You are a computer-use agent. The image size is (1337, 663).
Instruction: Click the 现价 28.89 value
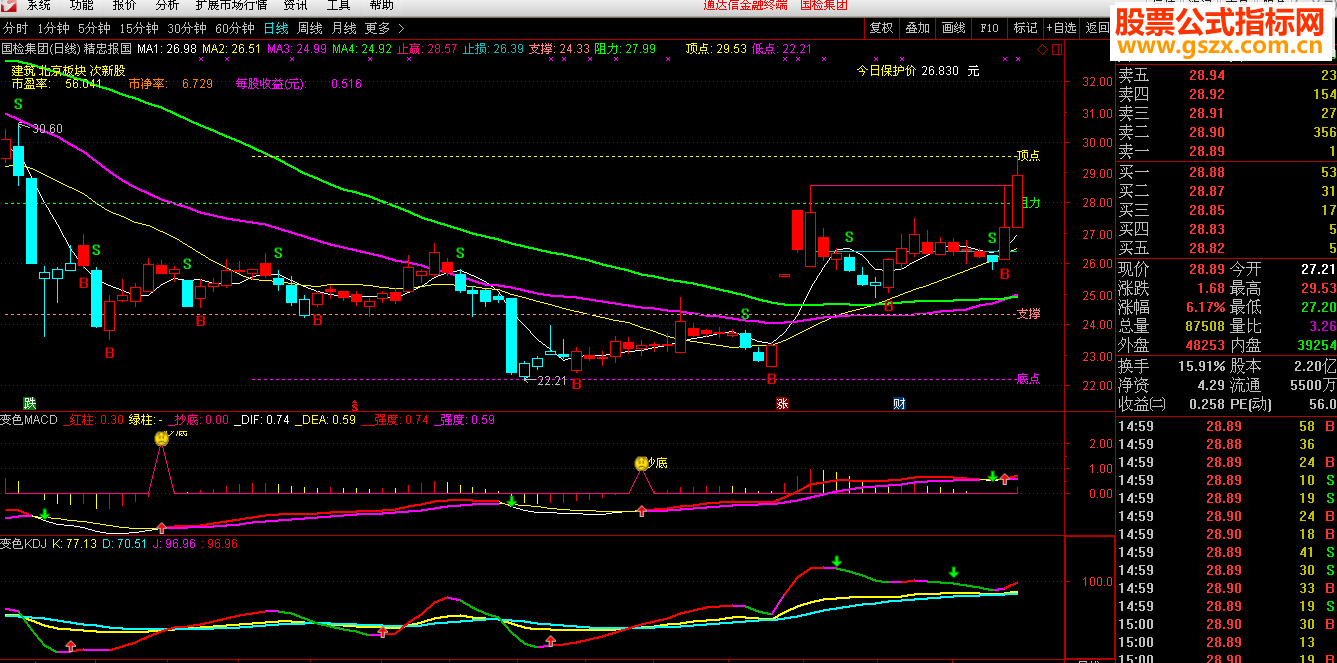point(1206,270)
